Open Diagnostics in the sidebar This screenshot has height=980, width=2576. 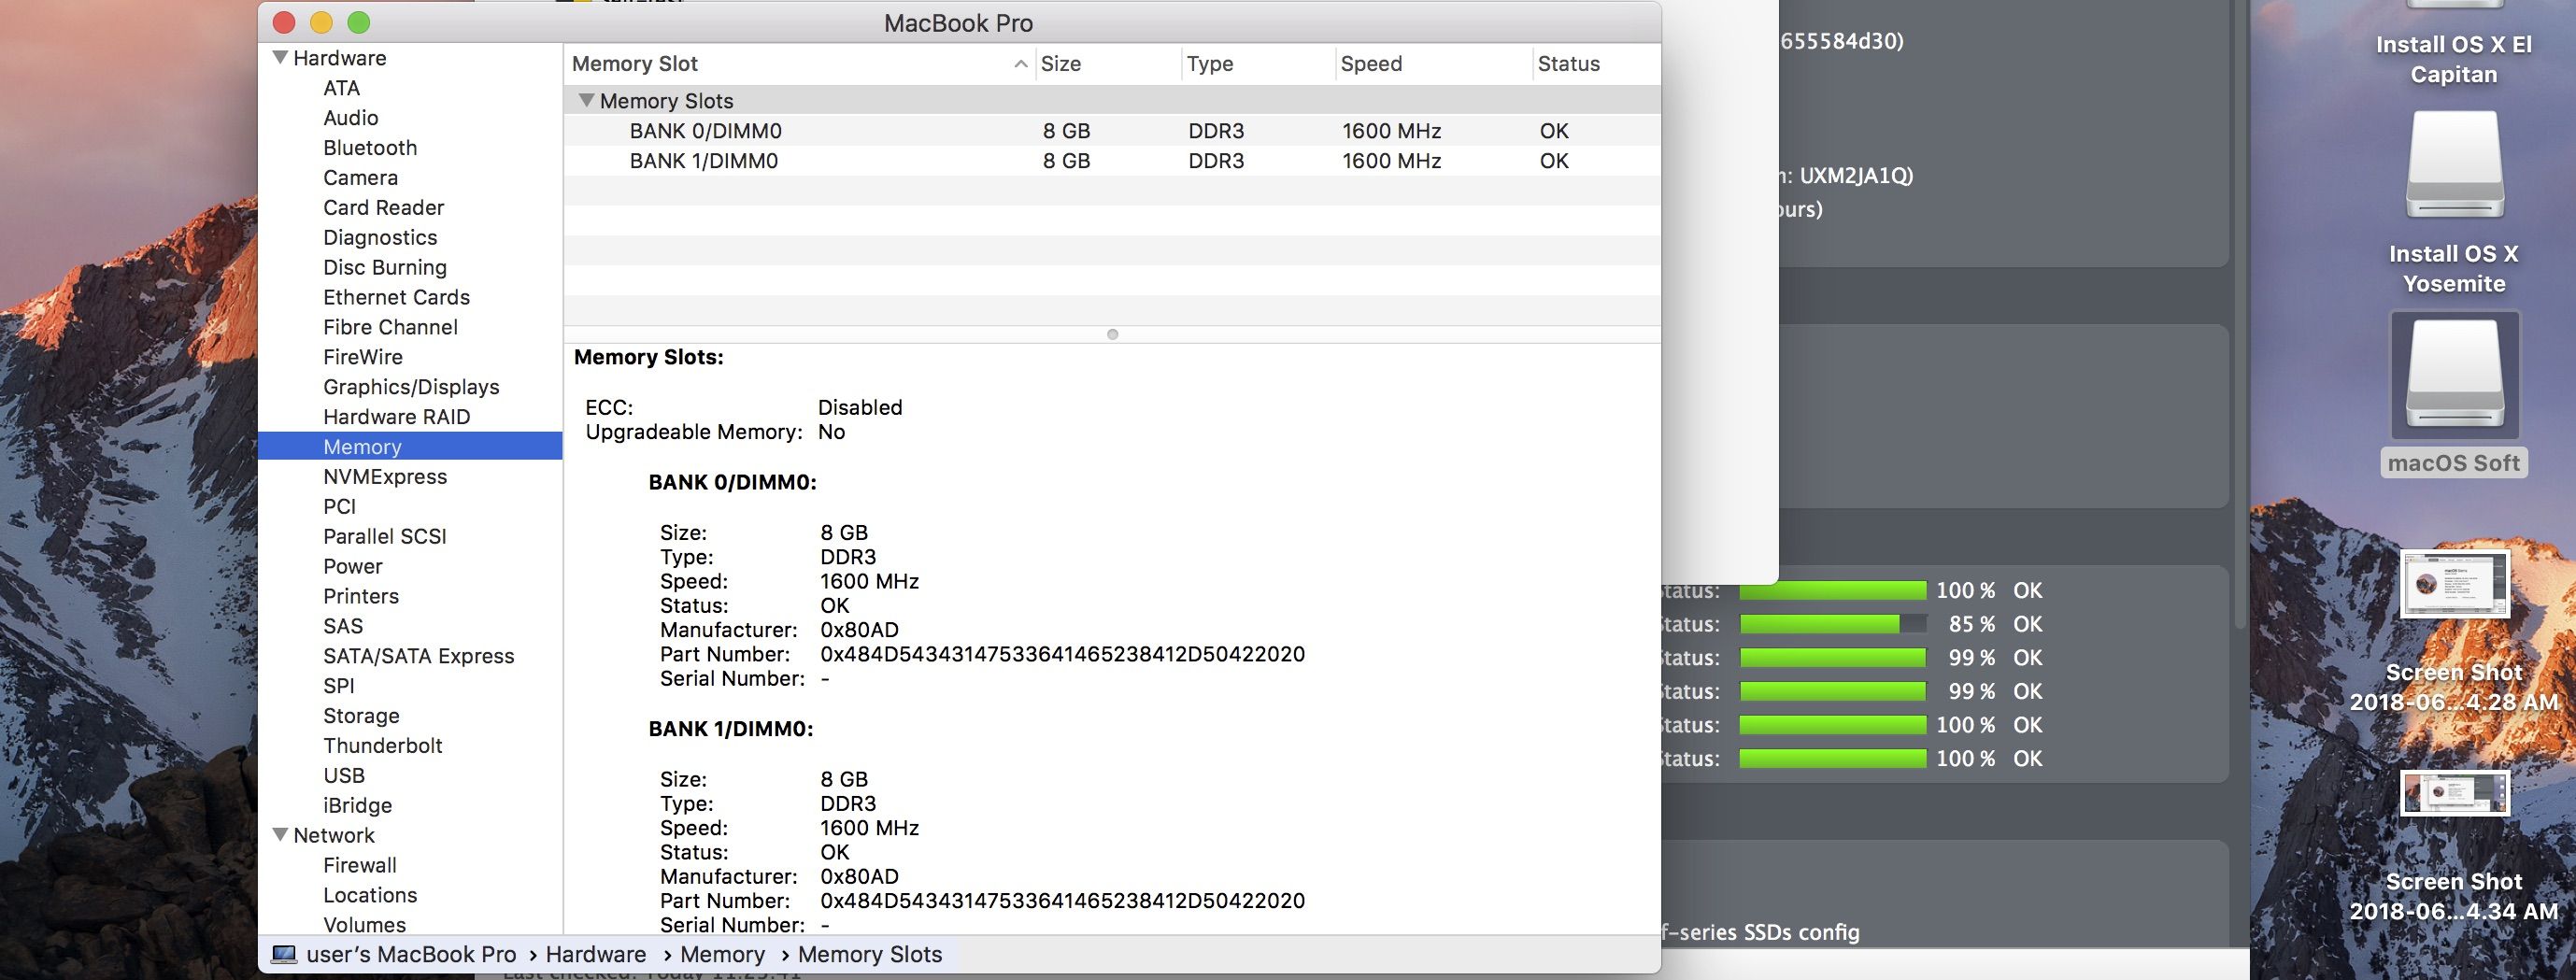tap(380, 238)
